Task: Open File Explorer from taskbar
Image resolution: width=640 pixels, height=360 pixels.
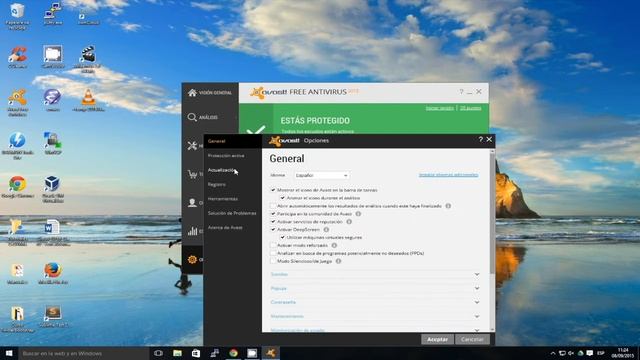Action: click(x=177, y=353)
